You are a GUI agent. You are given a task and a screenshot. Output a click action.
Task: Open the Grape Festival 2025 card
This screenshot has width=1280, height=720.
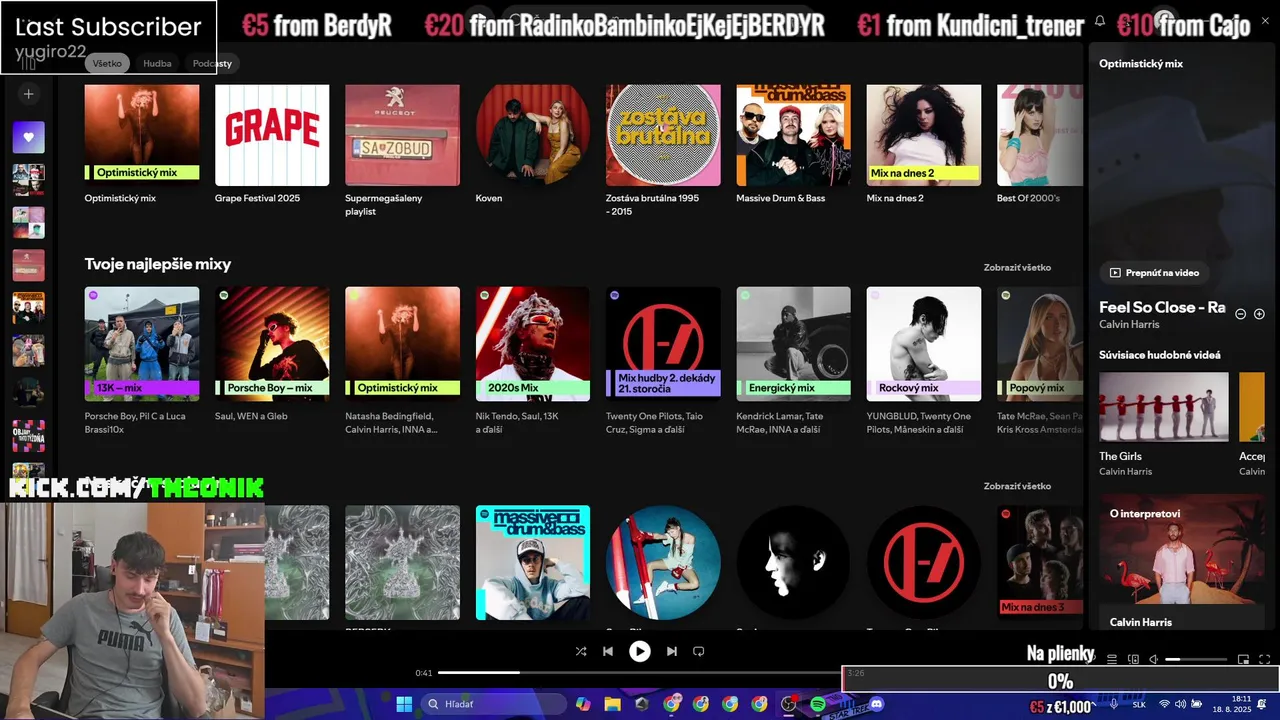pyautogui.click(x=272, y=145)
